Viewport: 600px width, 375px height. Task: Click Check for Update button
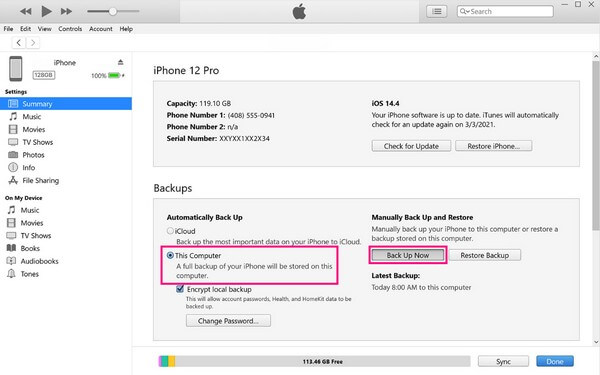click(411, 146)
